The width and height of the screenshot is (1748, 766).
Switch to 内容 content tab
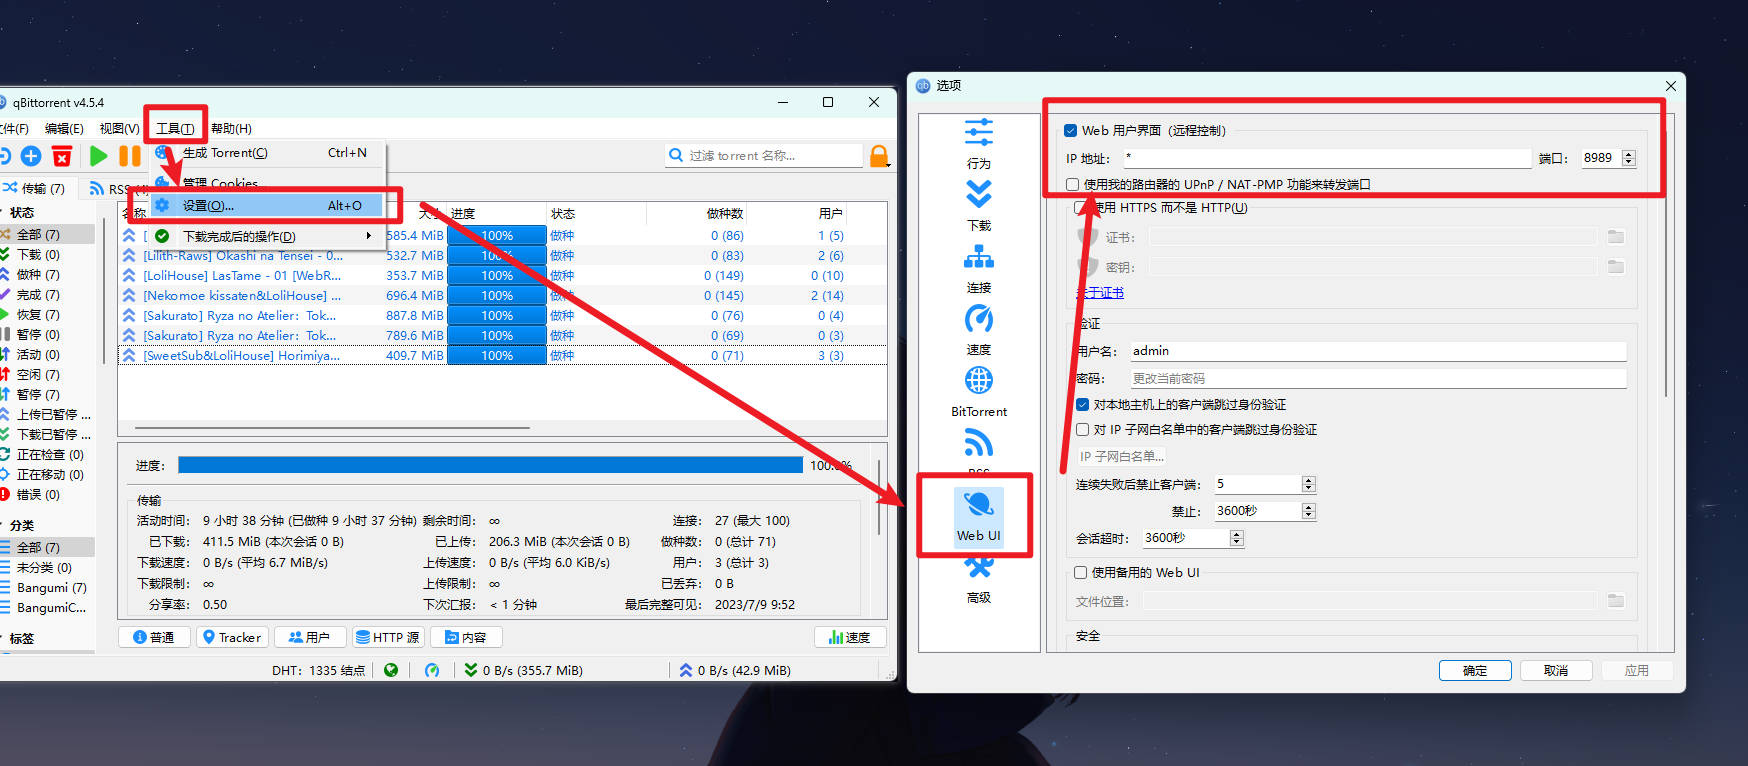coord(466,637)
